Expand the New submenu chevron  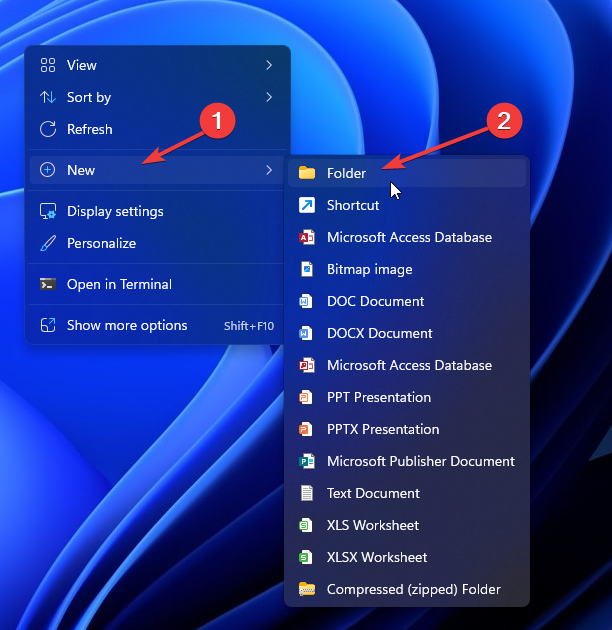(269, 170)
